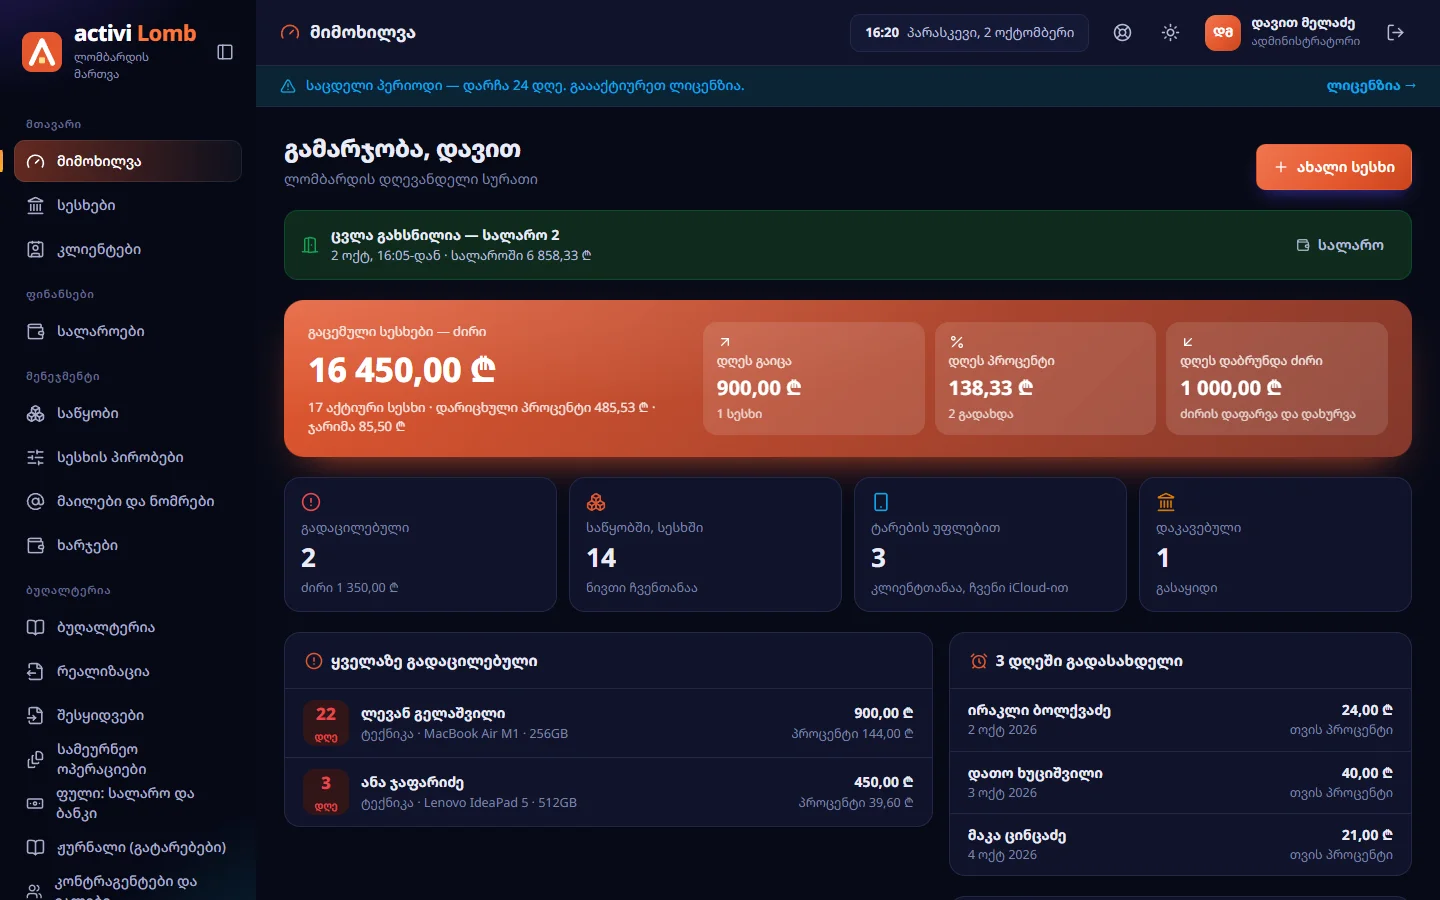This screenshot has height=900, width=1440.
Task: Open overdue loan of ლევან გელაშვილი
Action: (608, 723)
